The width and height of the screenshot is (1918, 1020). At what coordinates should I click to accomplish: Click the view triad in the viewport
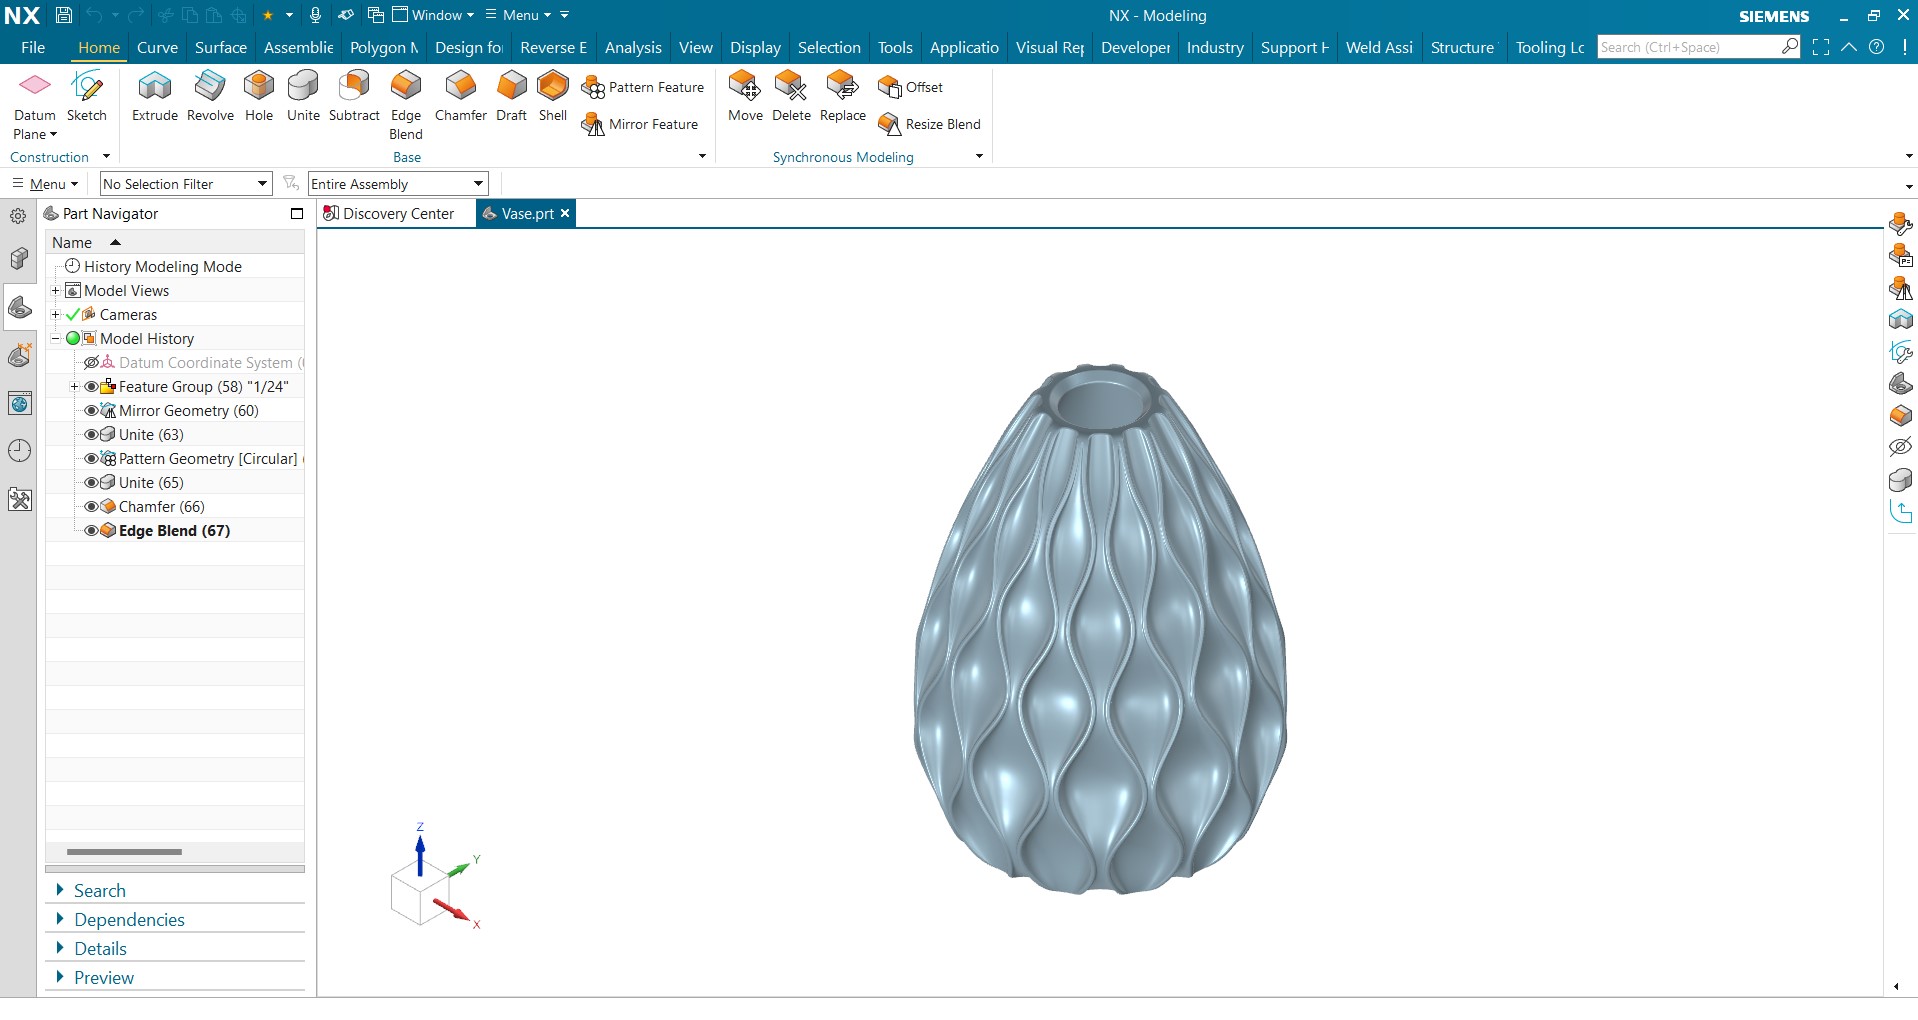tap(433, 878)
